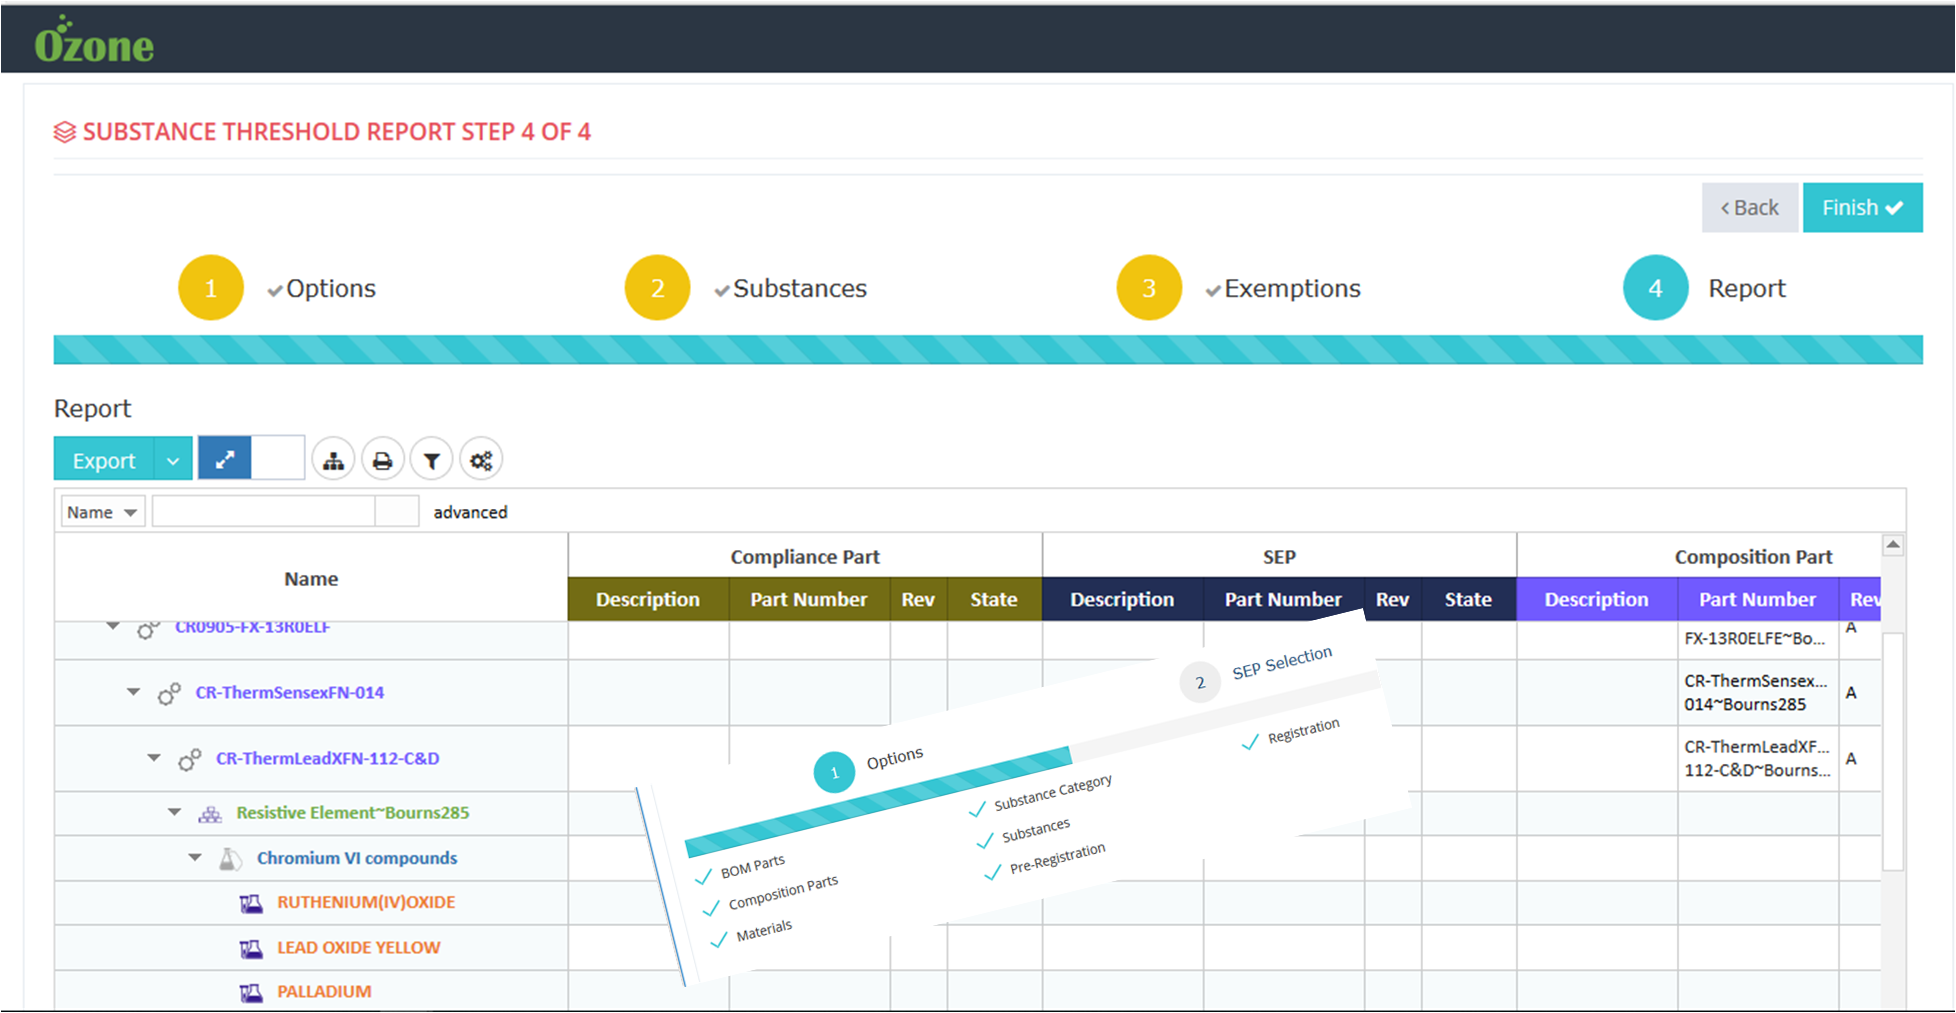Click beaker icon beside LEAD OXIDE YELLOW
Viewport: 1956px width, 1013px height.
[x=251, y=948]
